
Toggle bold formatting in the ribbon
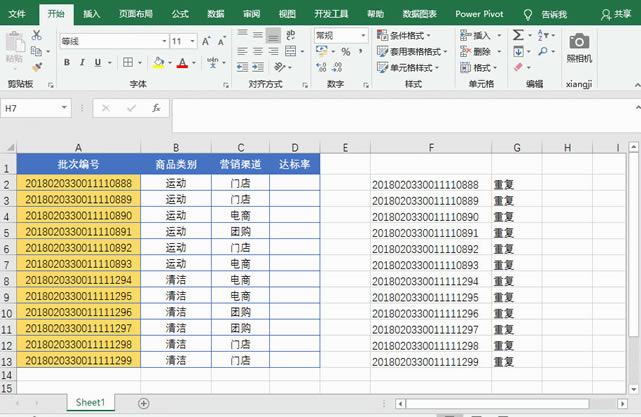66,63
